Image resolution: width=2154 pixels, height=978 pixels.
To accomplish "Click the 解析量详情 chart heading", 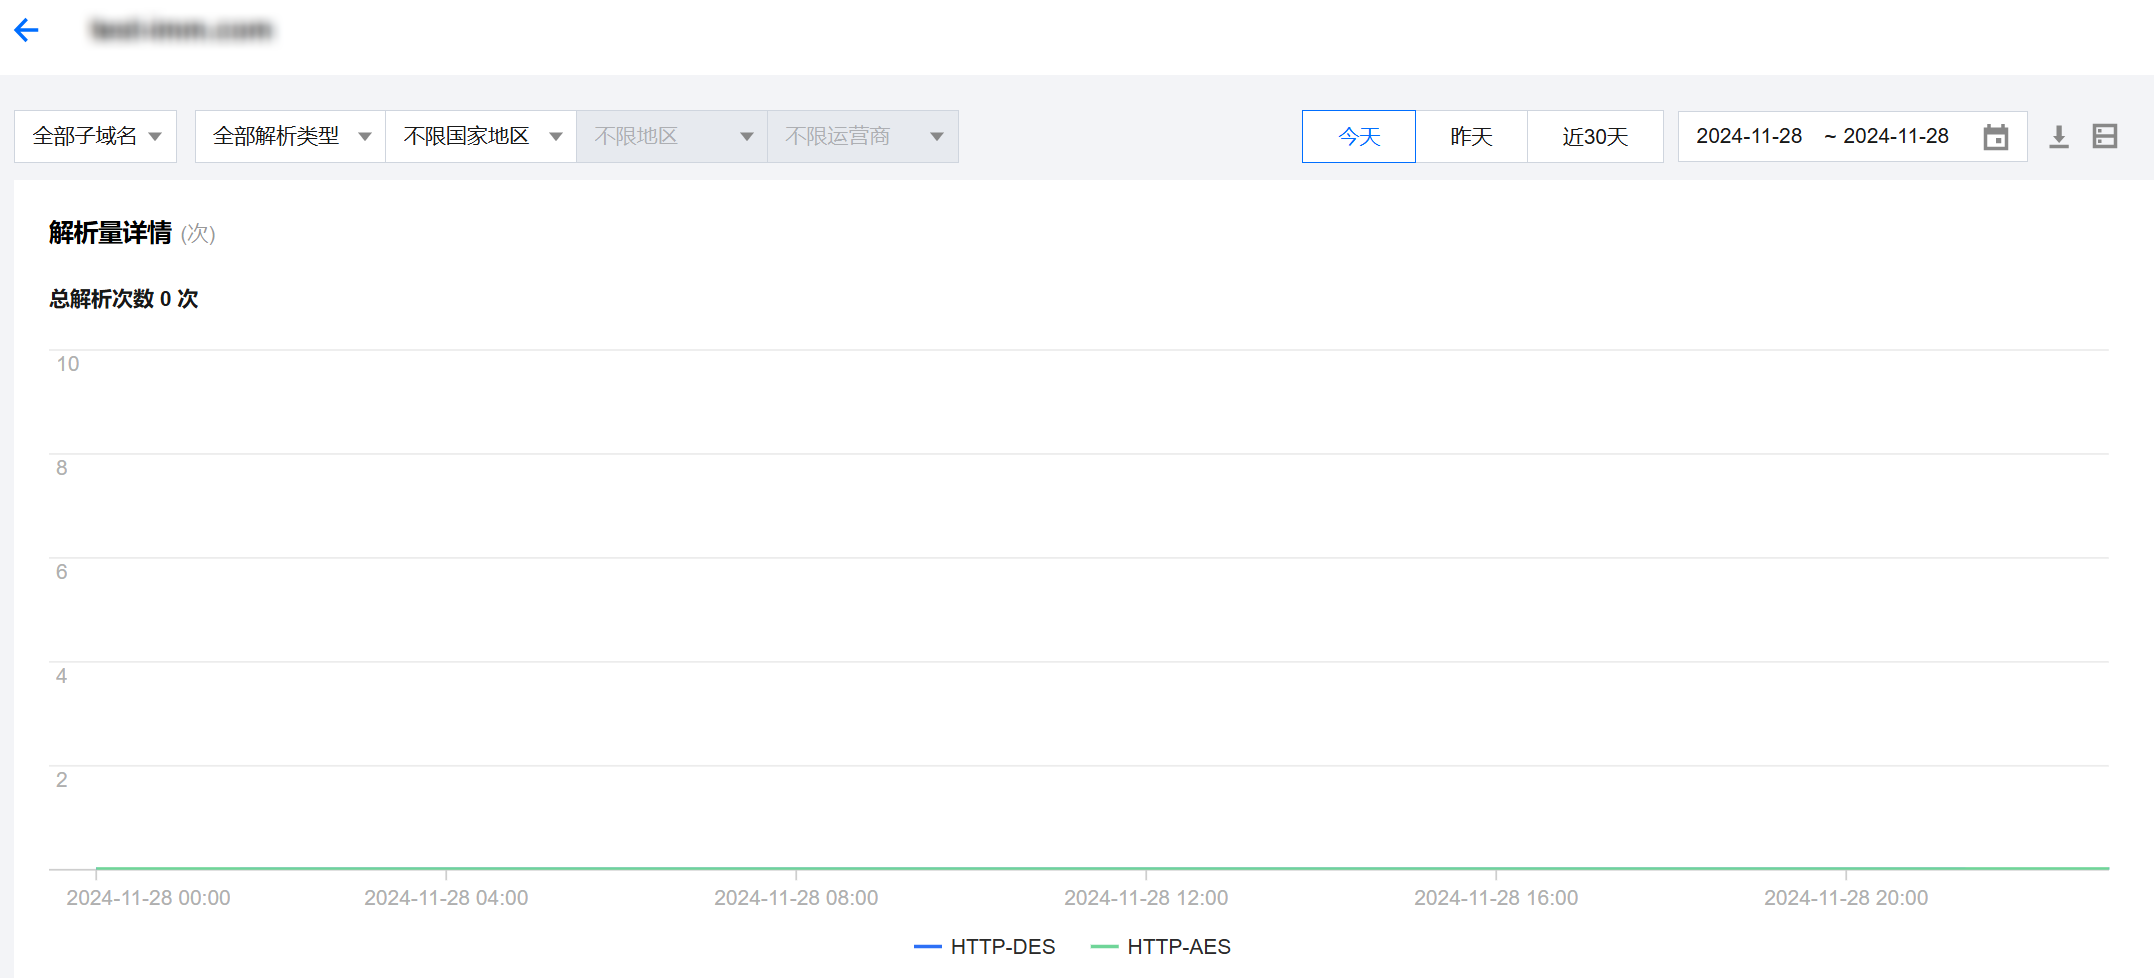I will [x=111, y=233].
